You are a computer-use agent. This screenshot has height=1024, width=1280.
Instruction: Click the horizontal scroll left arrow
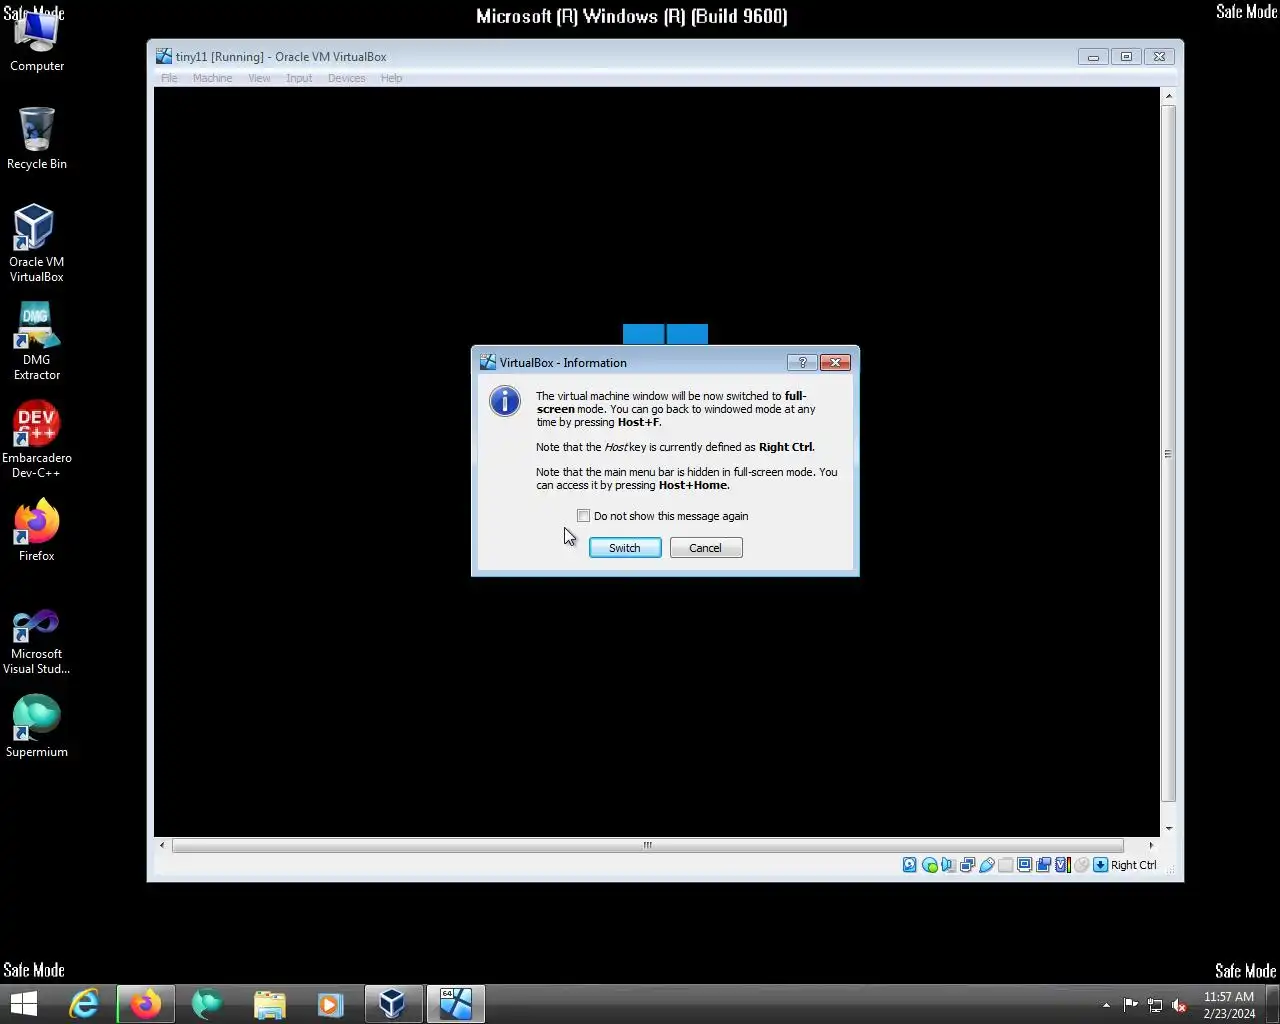point(162,845)
